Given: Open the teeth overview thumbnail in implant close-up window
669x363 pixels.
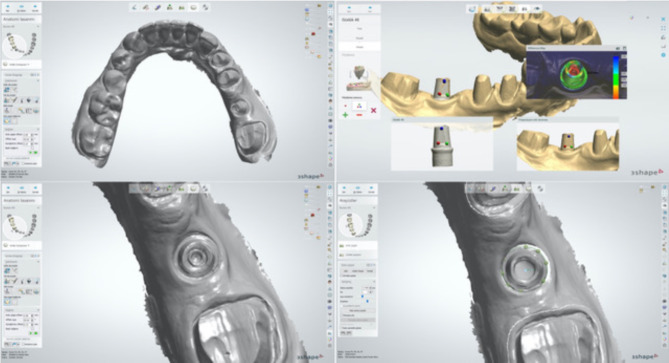Looking at the screenshot, I should 20,226.
